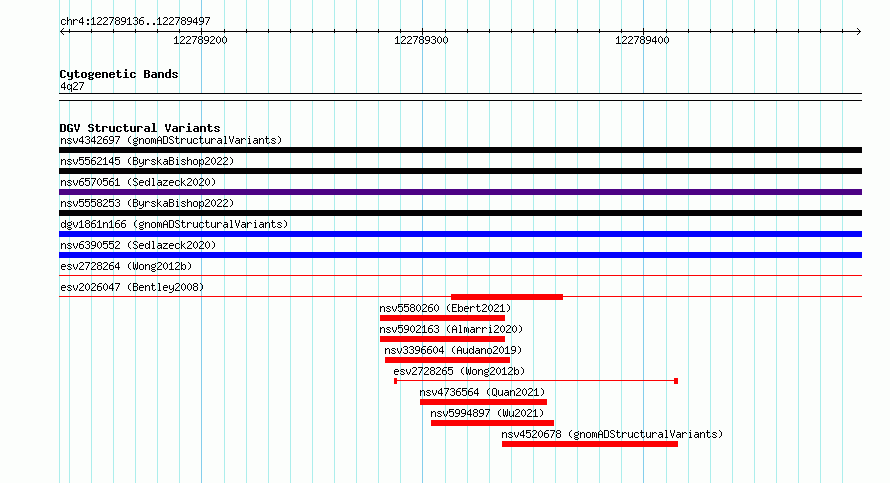Click the thin red line under esv2728264
The height and width of the screenshot is (483, 890).
pyautogui.click(x=460, y=276)
